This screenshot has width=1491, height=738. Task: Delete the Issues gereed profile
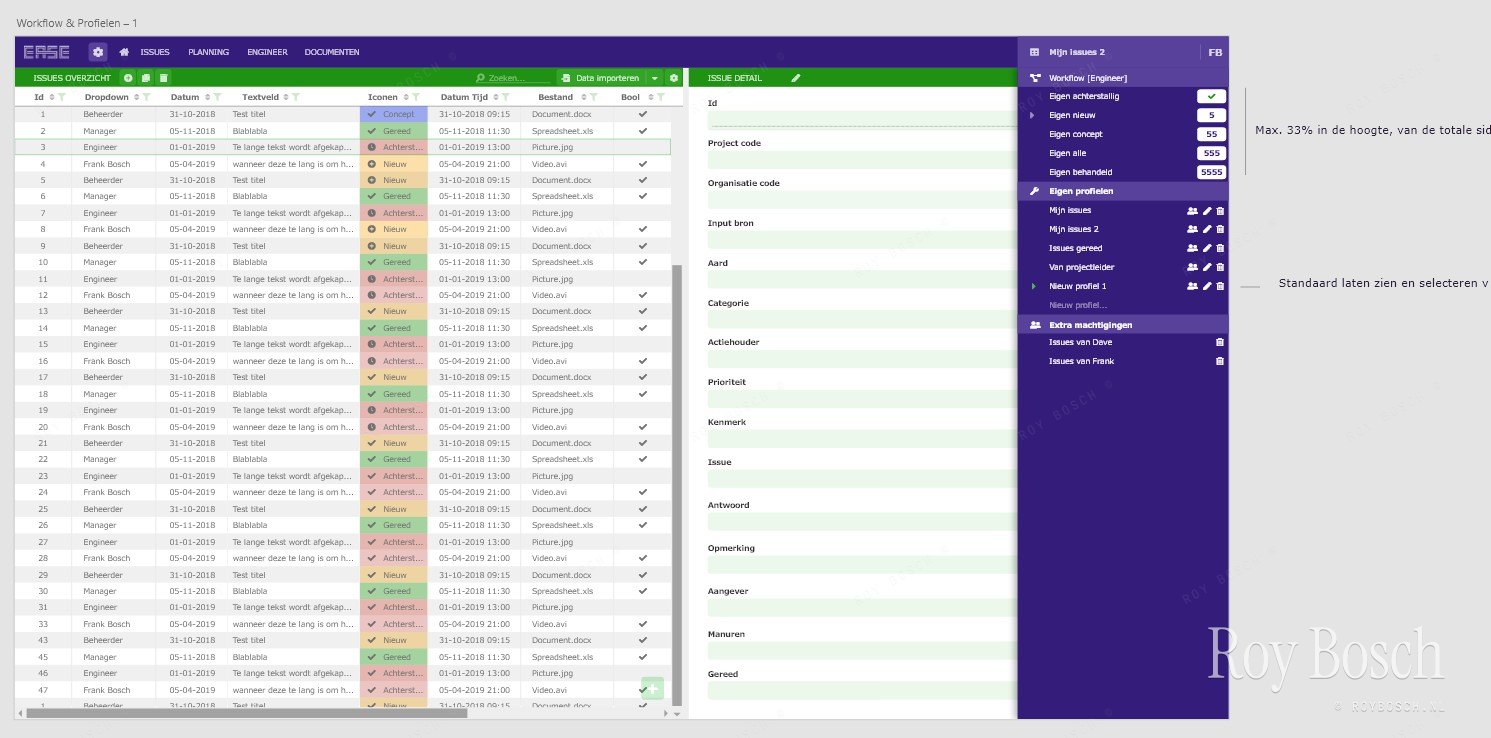pos(1220,248)
